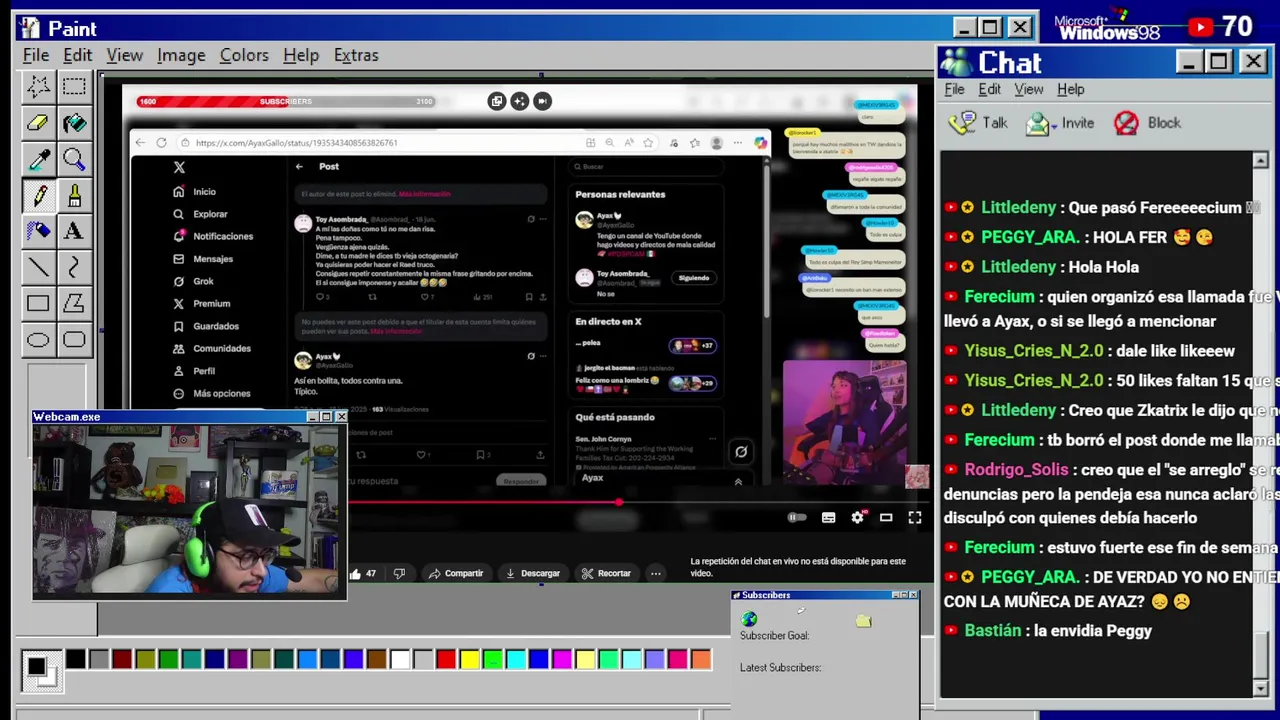Pick the Eraser tool in Paint

coord(38,123)
